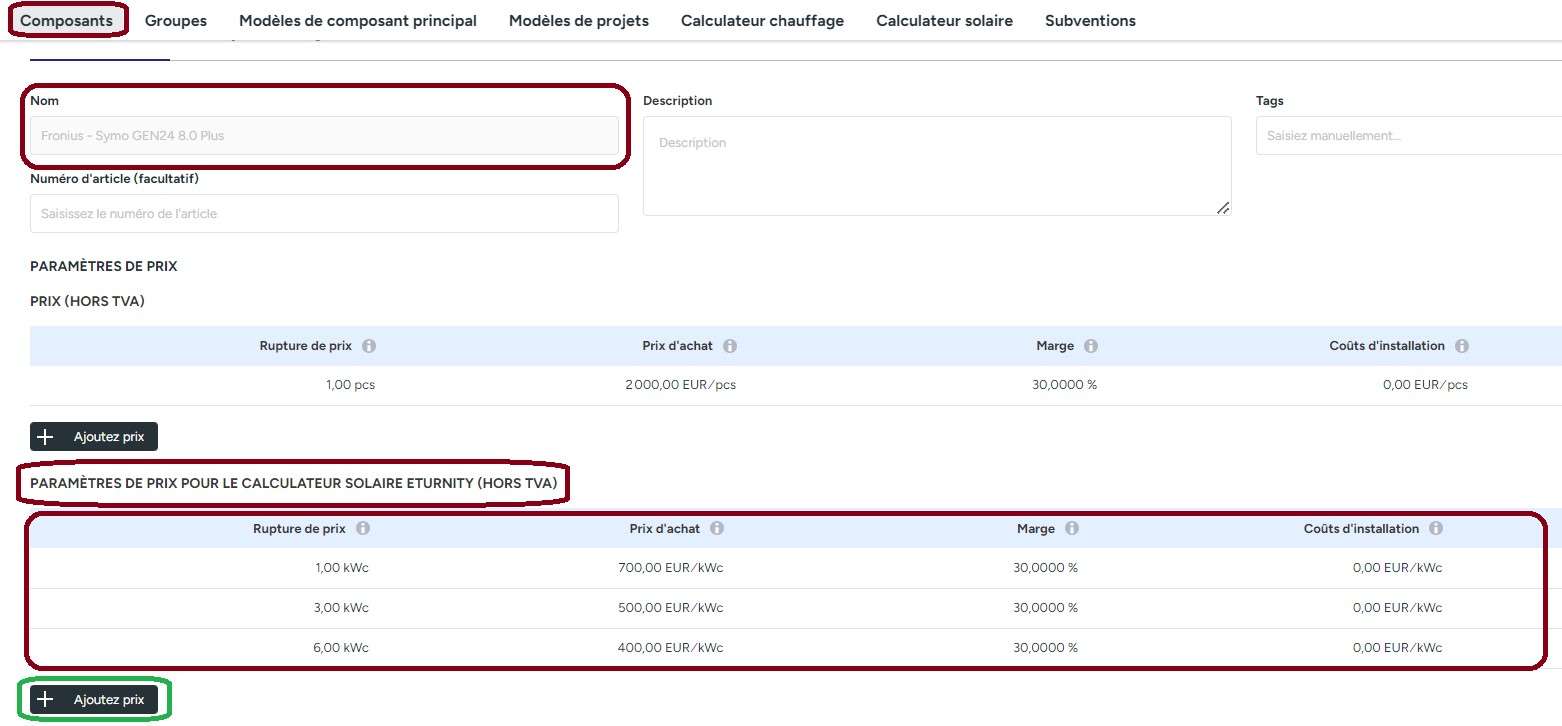
Task: Click info icon beside Coûts d'installation in PRIX (HORS TVA) table
Action: [1462, 346]
